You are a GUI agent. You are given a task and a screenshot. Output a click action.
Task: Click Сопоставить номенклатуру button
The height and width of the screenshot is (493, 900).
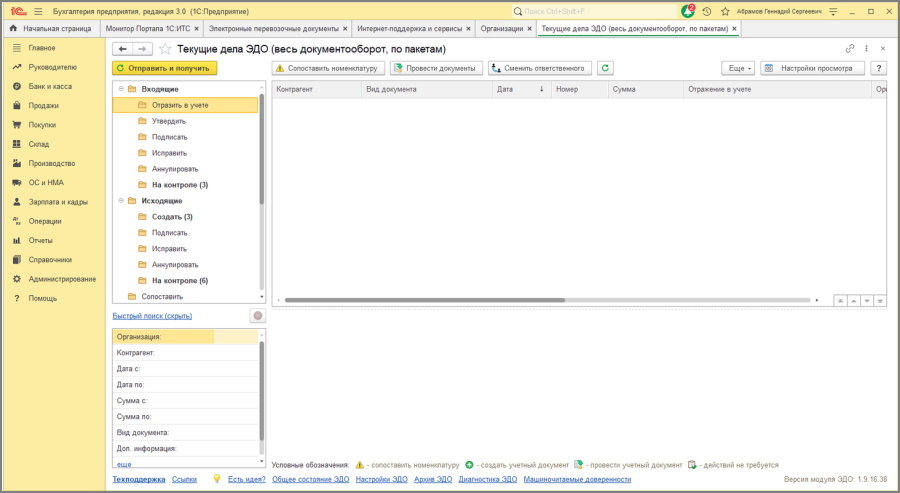pyautogui.click(x=327, y=68)
